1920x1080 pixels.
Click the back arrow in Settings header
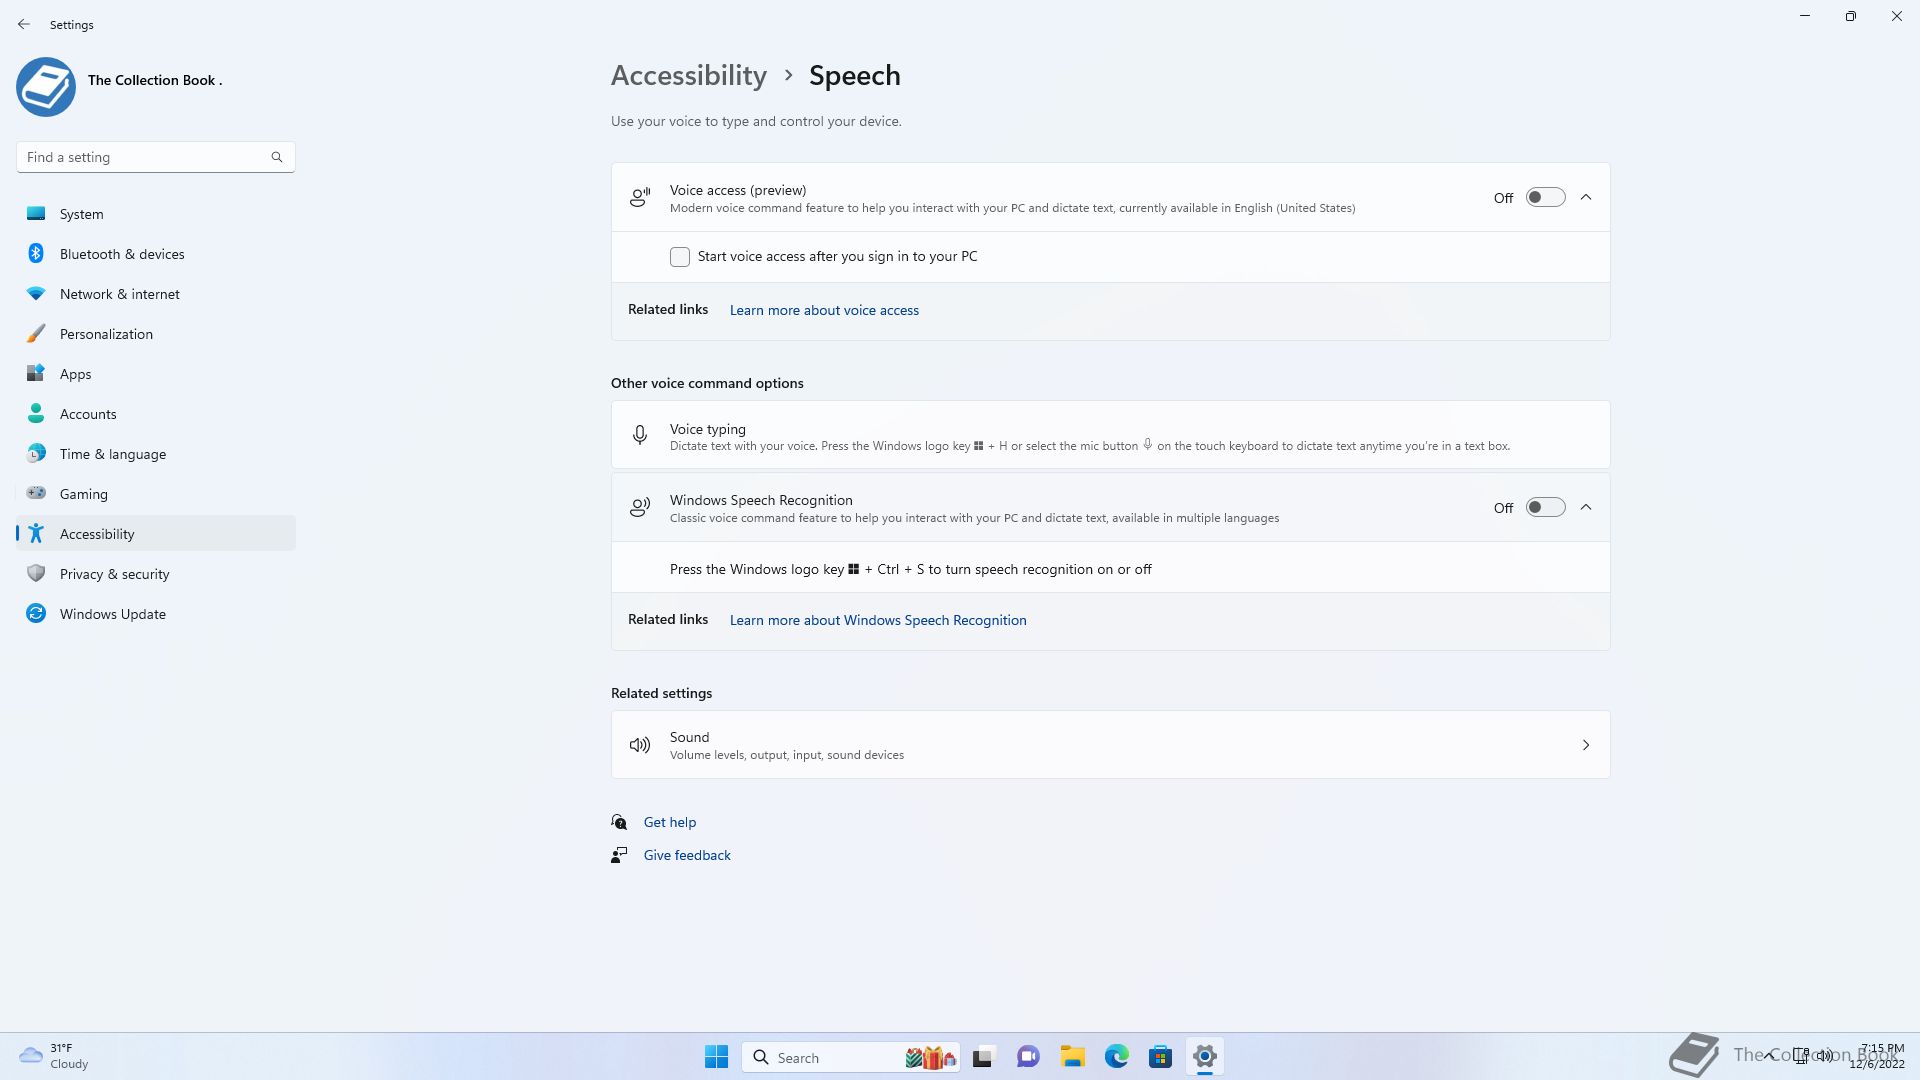click(x=24, y=24)
